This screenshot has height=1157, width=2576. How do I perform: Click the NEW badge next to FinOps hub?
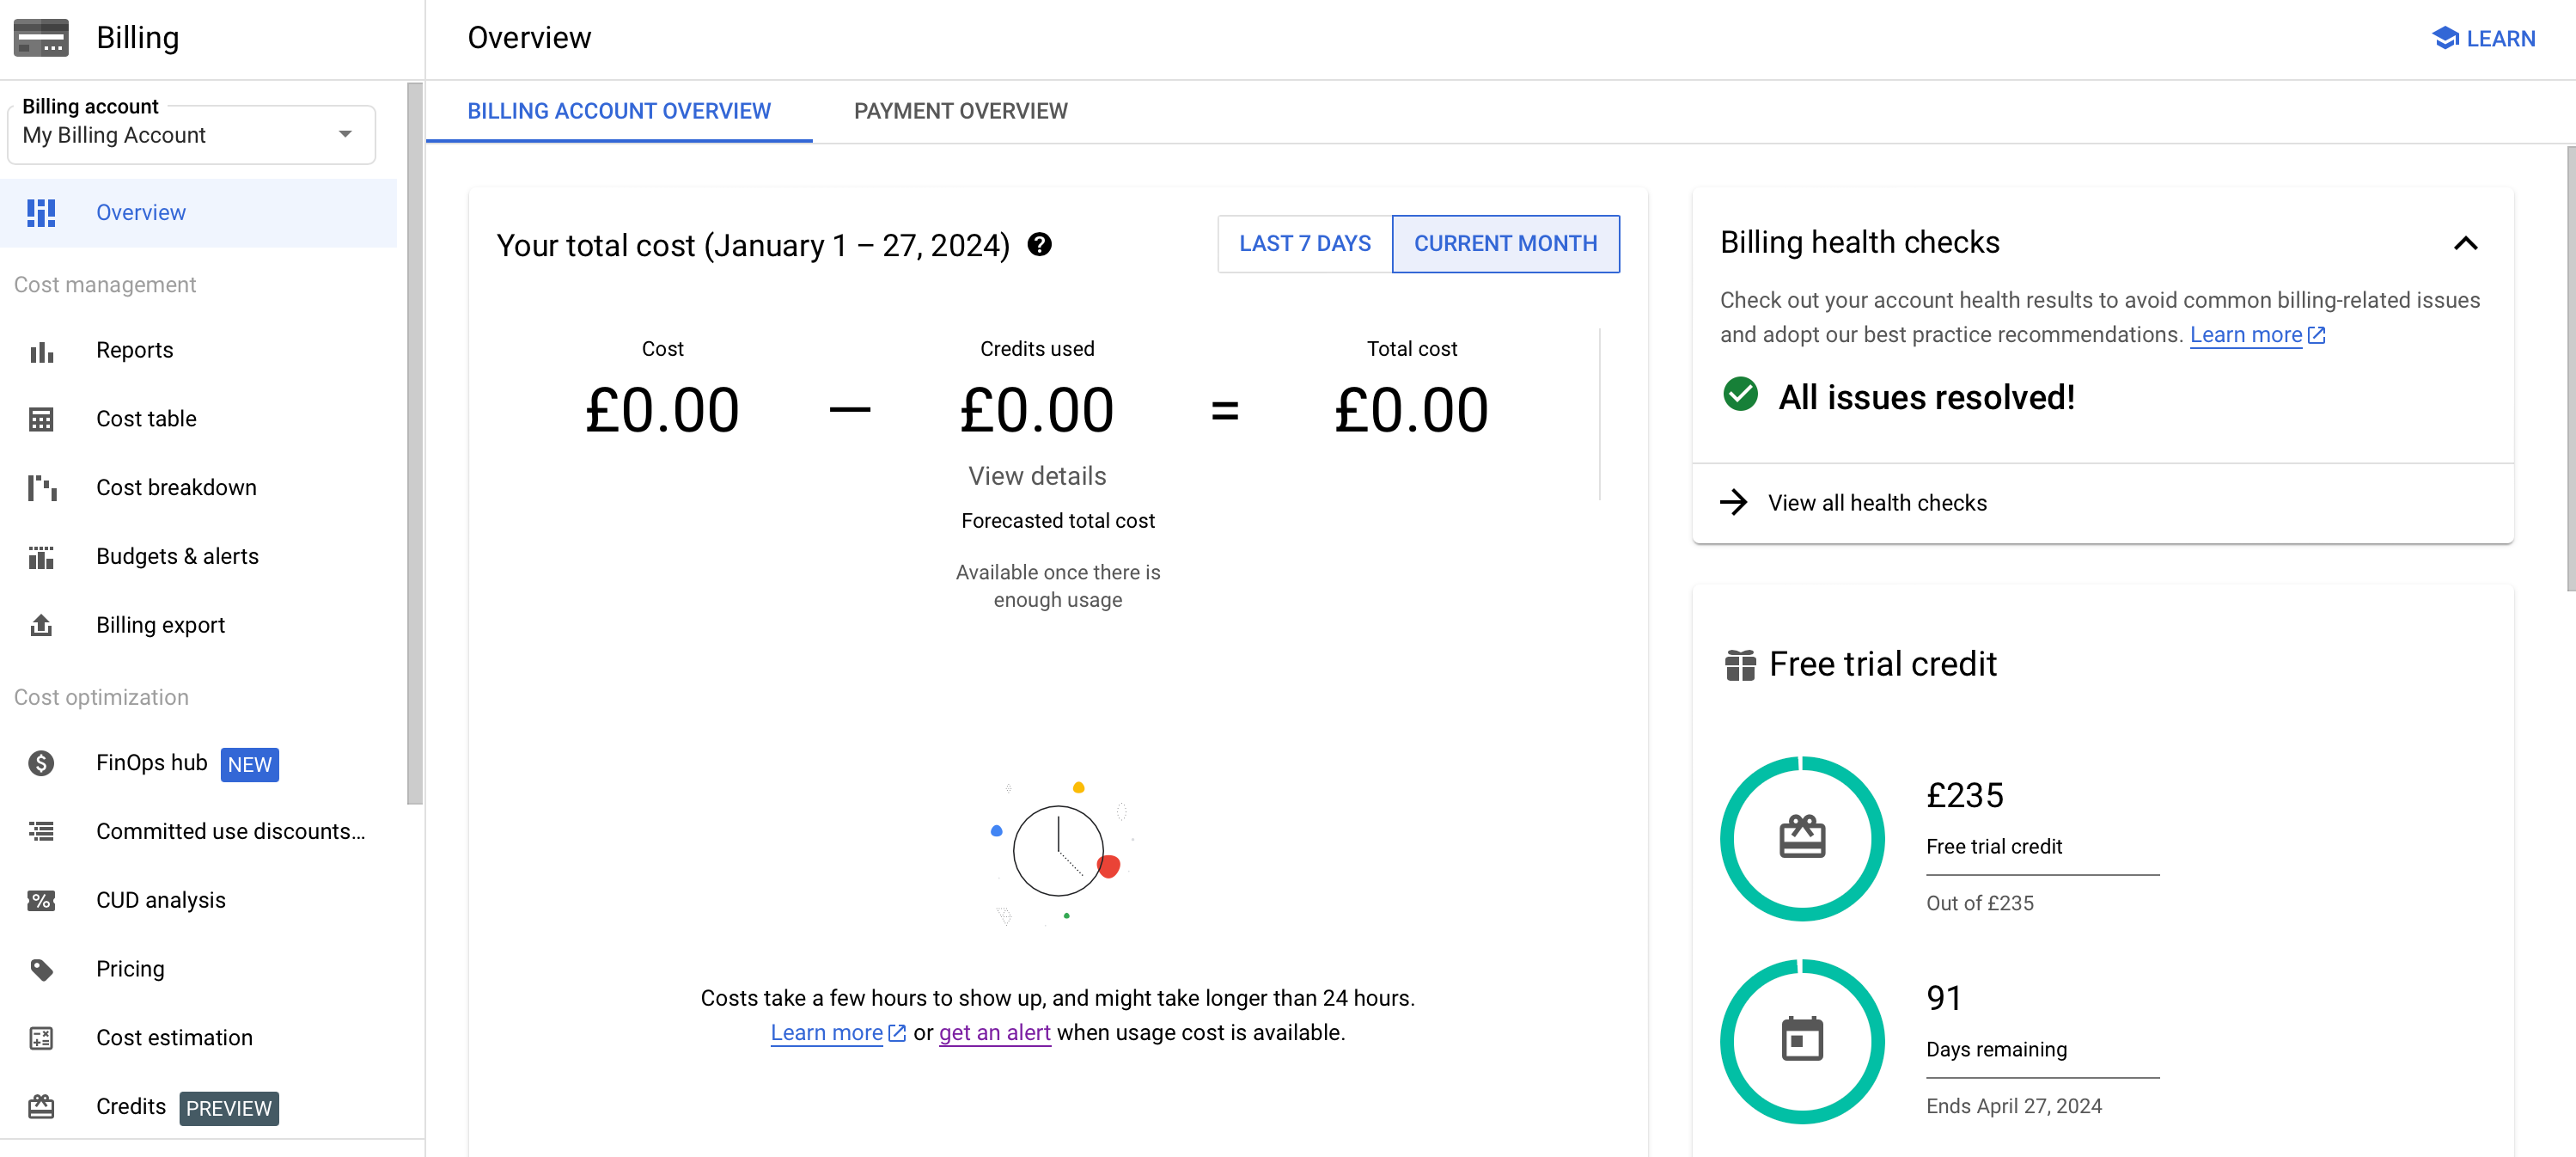(250, 765)
